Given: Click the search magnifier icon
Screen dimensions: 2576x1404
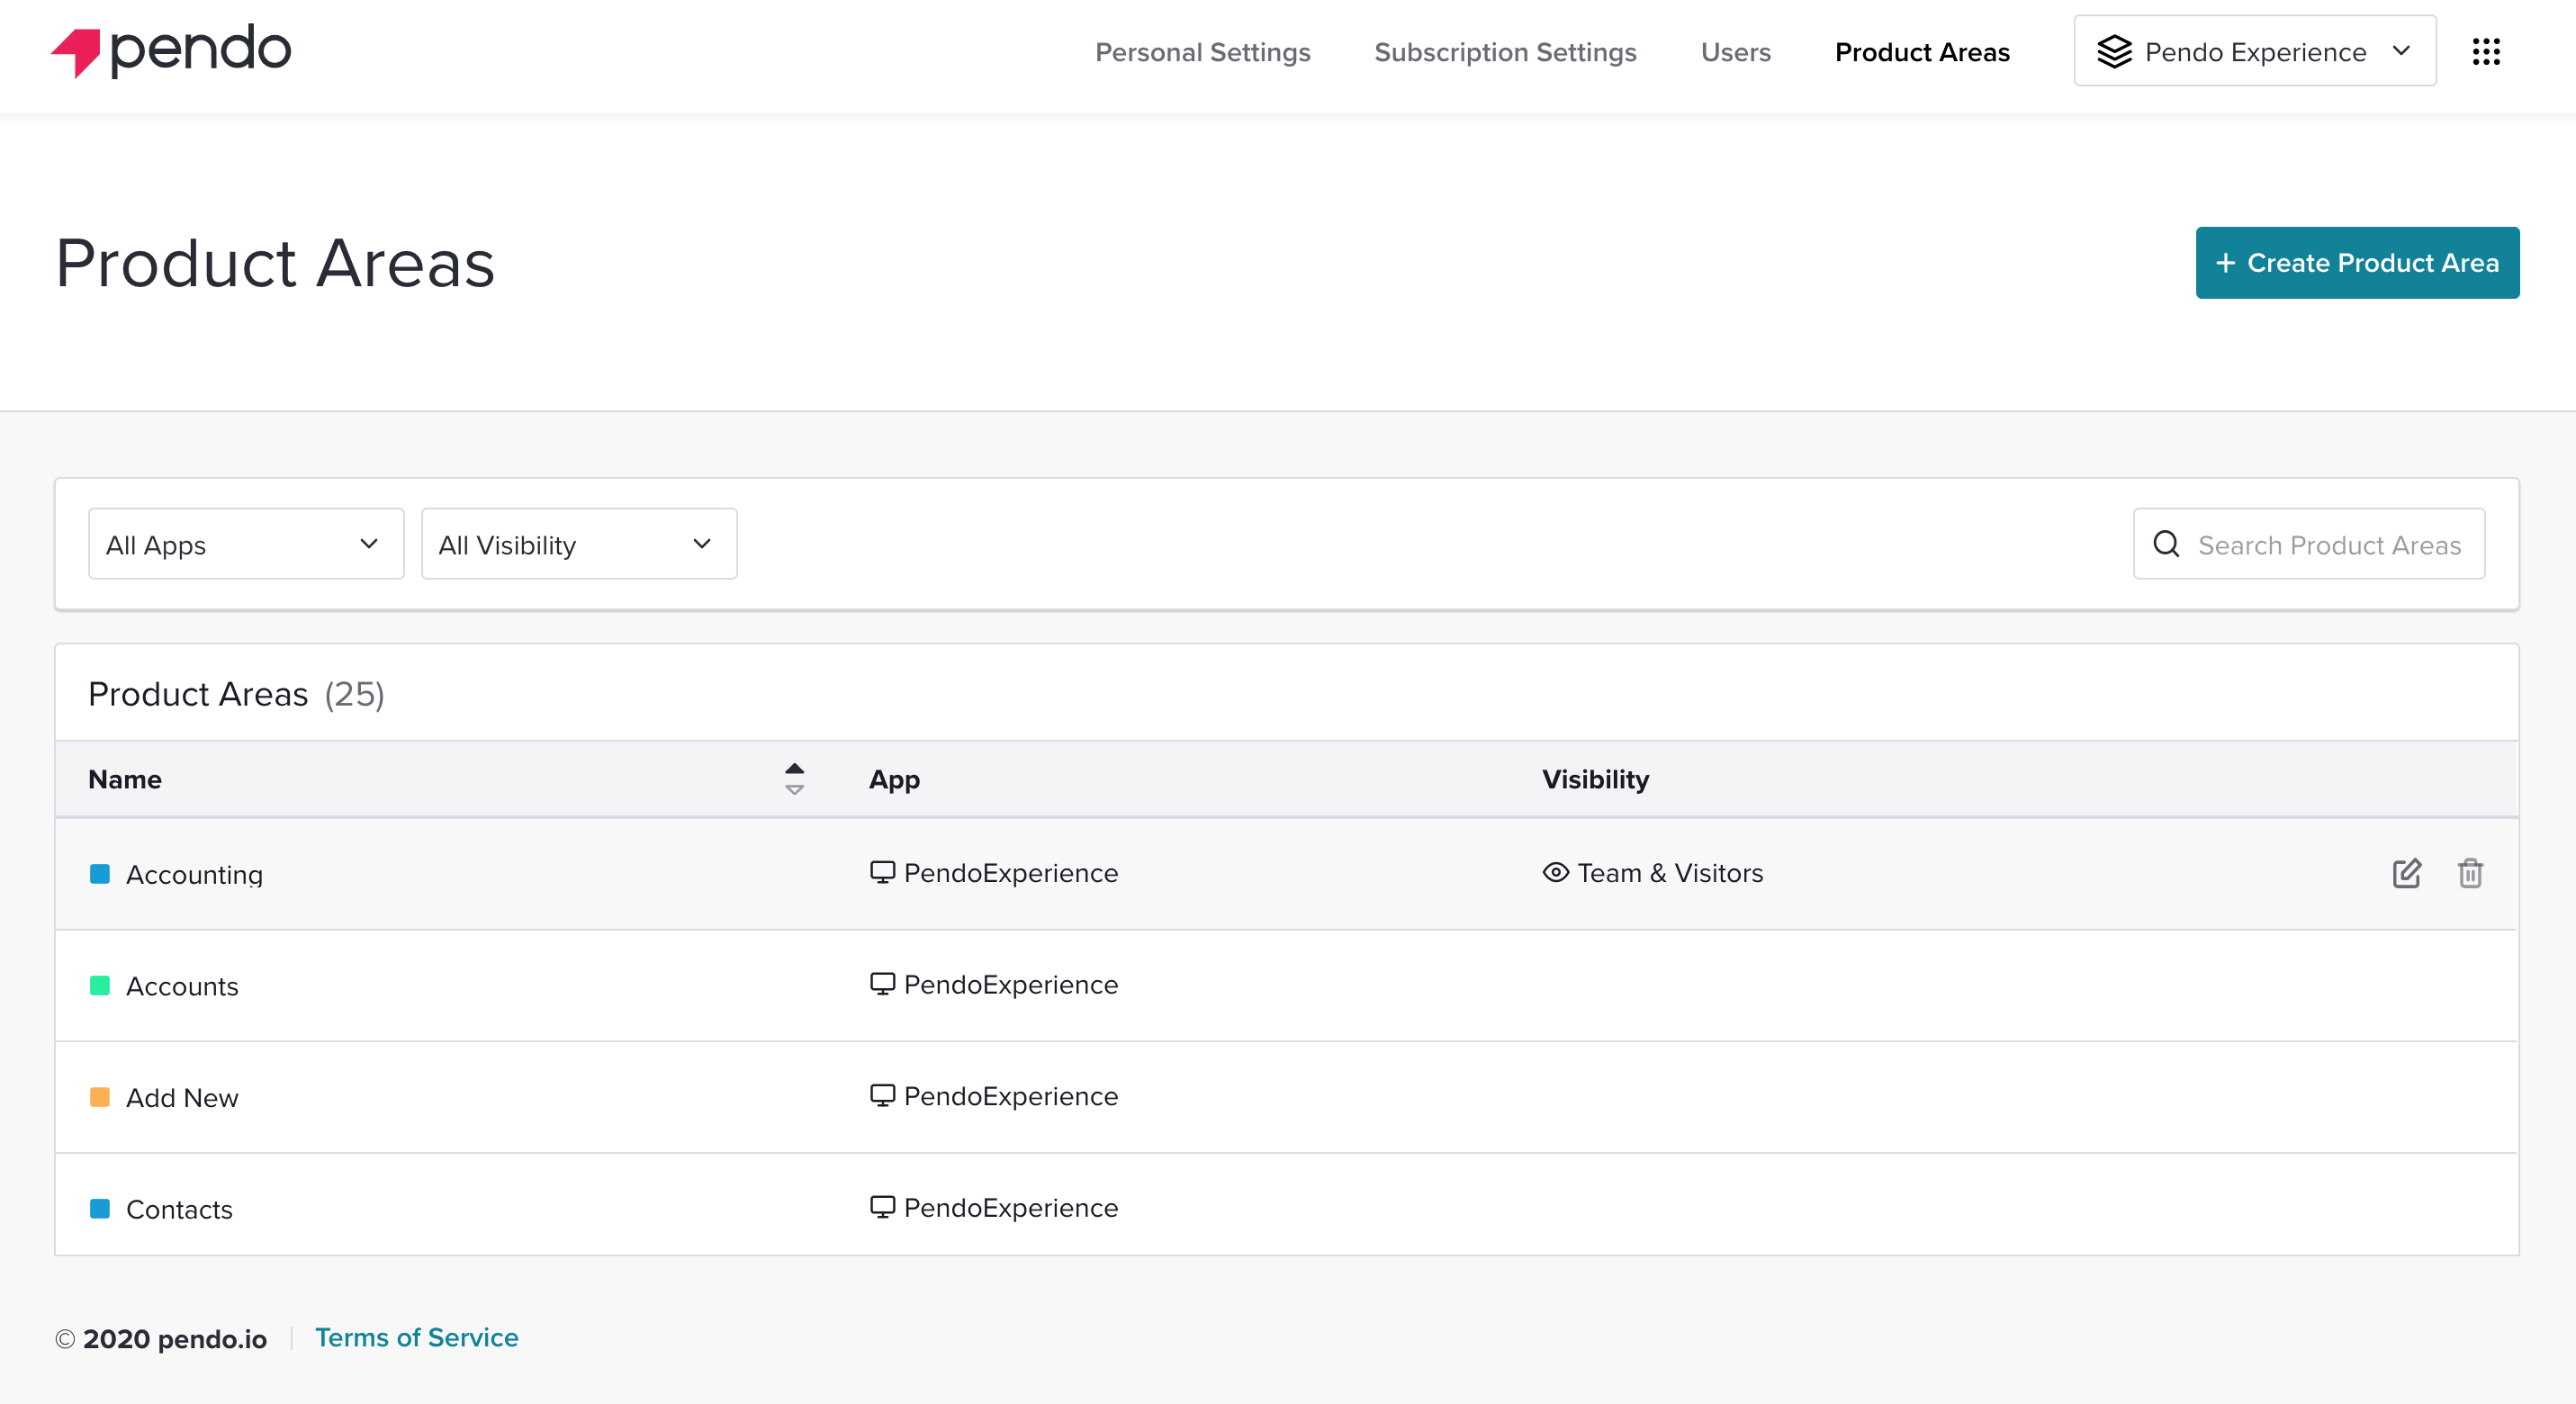Looking at the screenshot, I should 2166,544.
